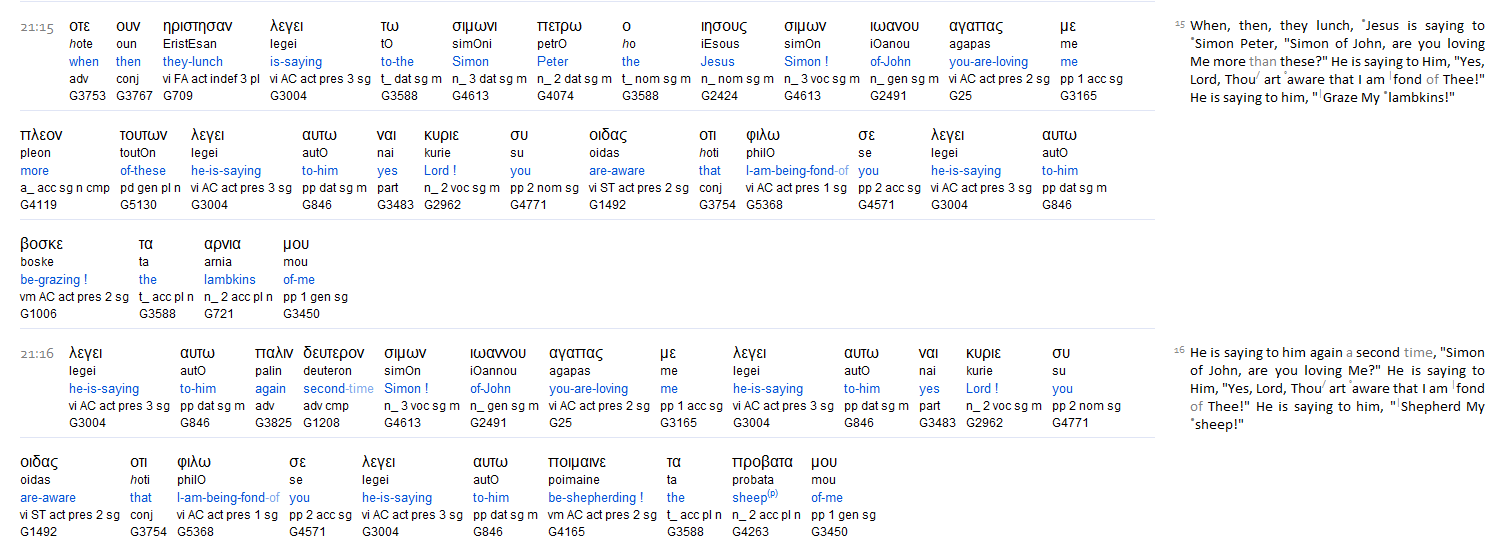Select the Greek word ηριστησαν
The image size is (1495, 542).
(x=197, y=26)
